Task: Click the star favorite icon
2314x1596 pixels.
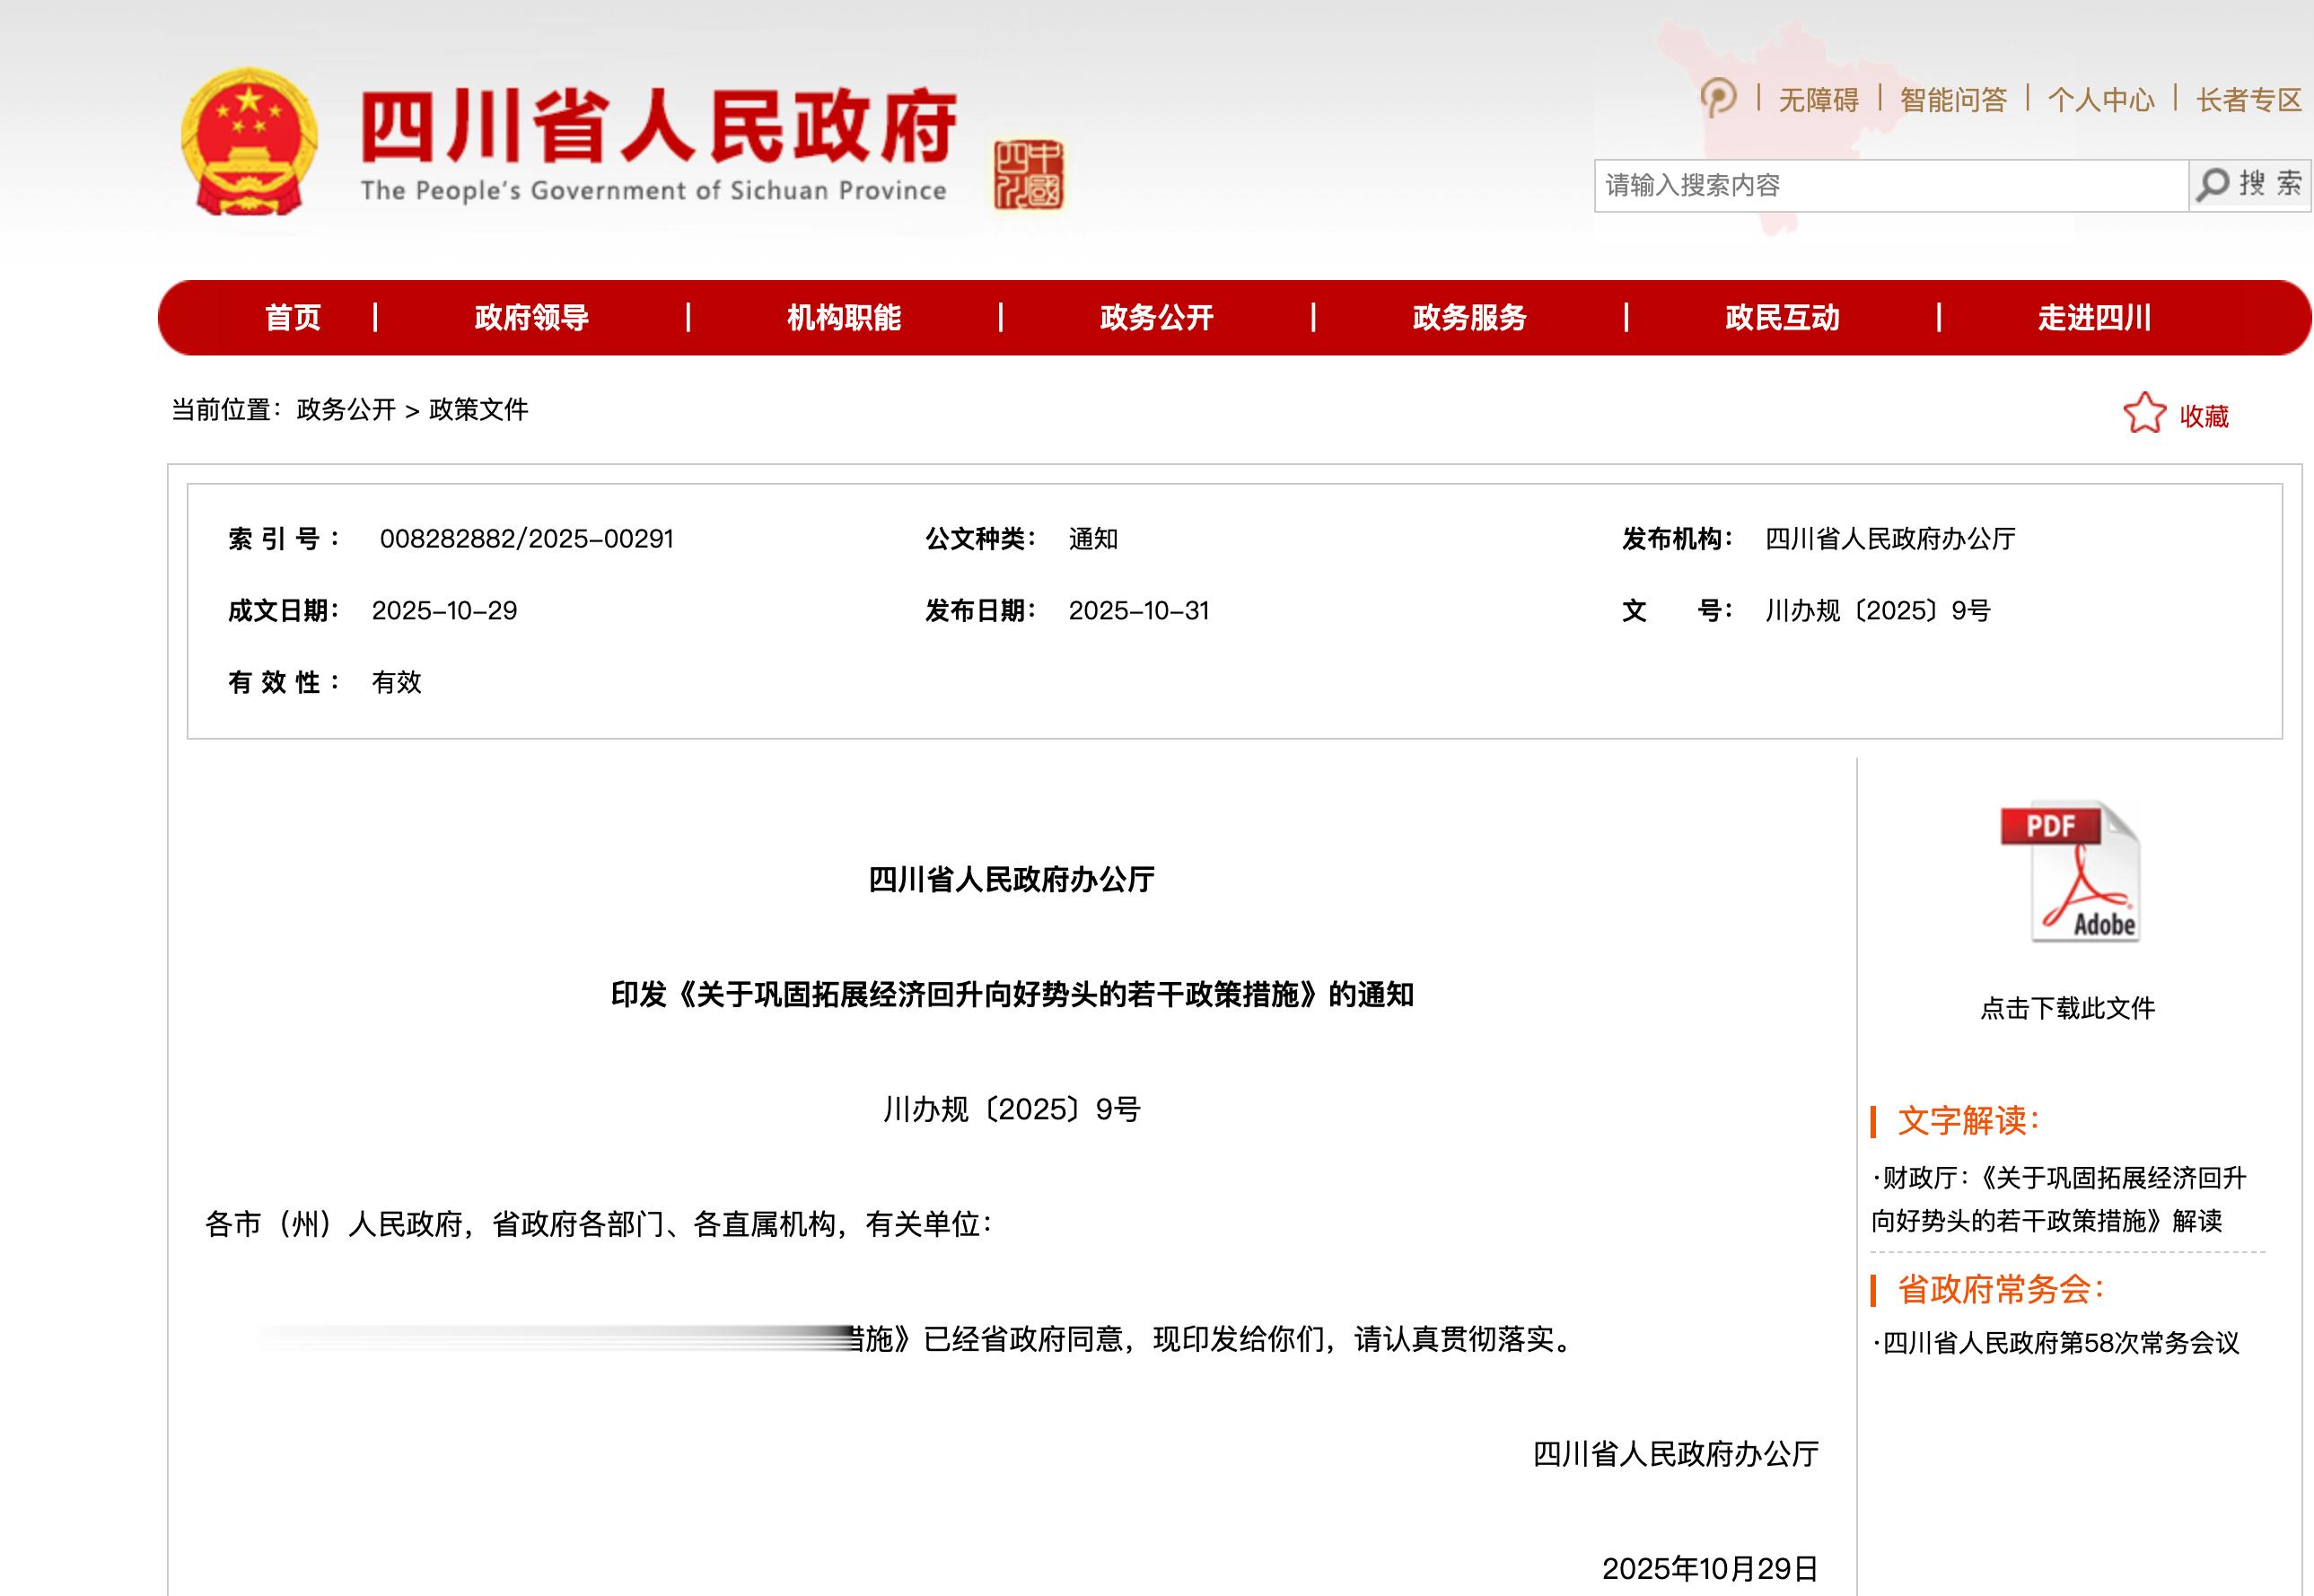Action: point(2144,413)
